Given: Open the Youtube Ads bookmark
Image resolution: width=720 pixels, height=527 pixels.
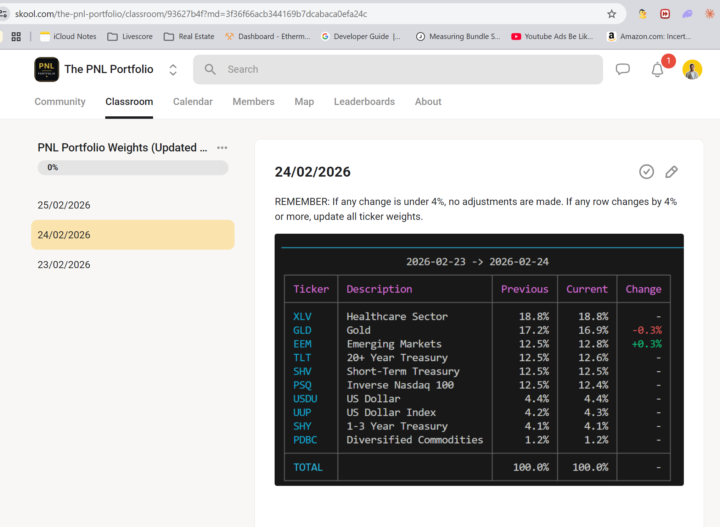Looking at the screenshot, I should (551, 36).
